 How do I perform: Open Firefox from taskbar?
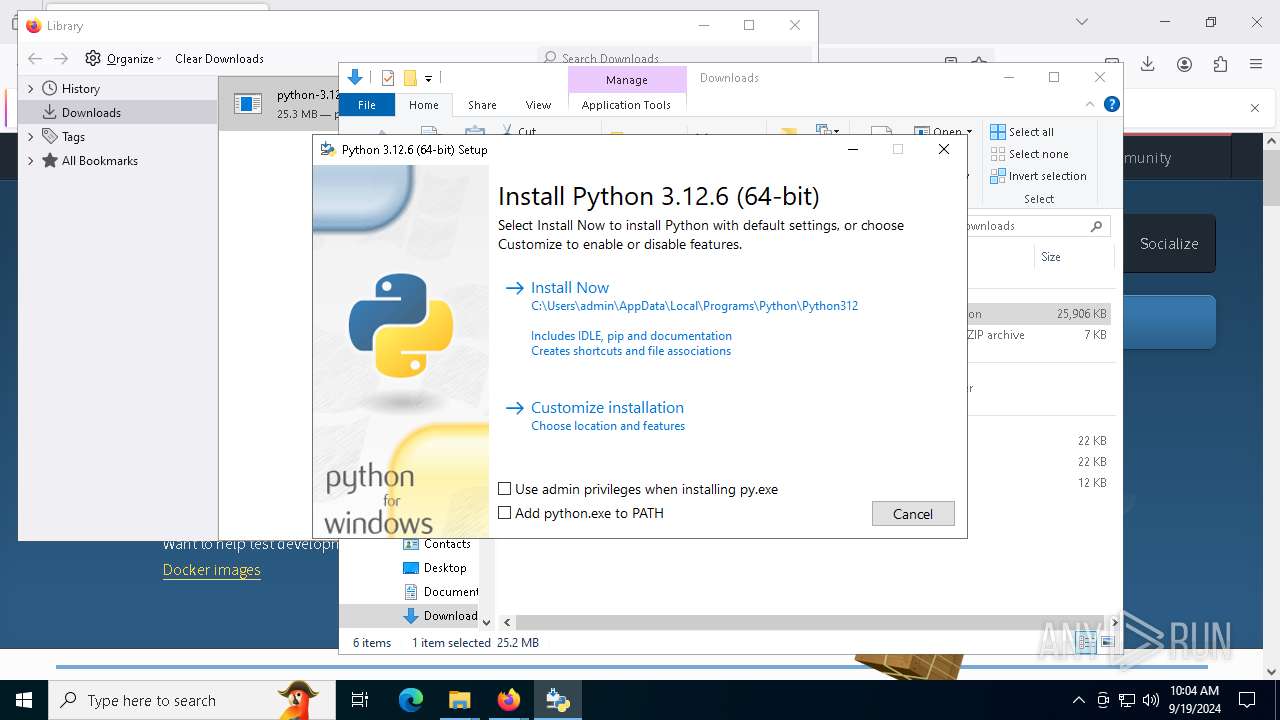pyautogui.click(x=509, y=700)
